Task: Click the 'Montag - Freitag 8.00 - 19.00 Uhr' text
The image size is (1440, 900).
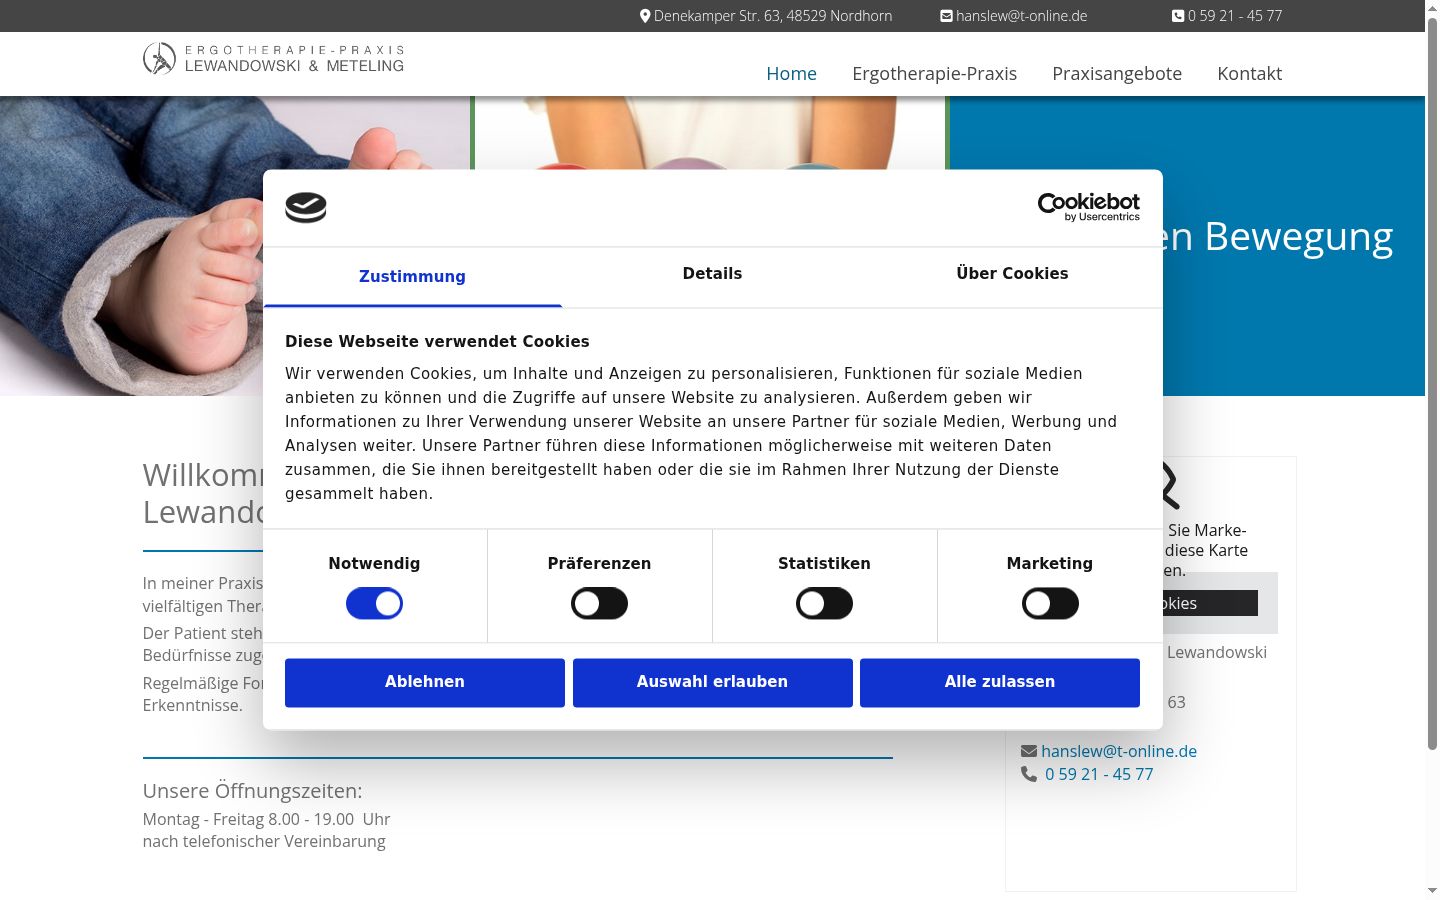Action: 266,819
